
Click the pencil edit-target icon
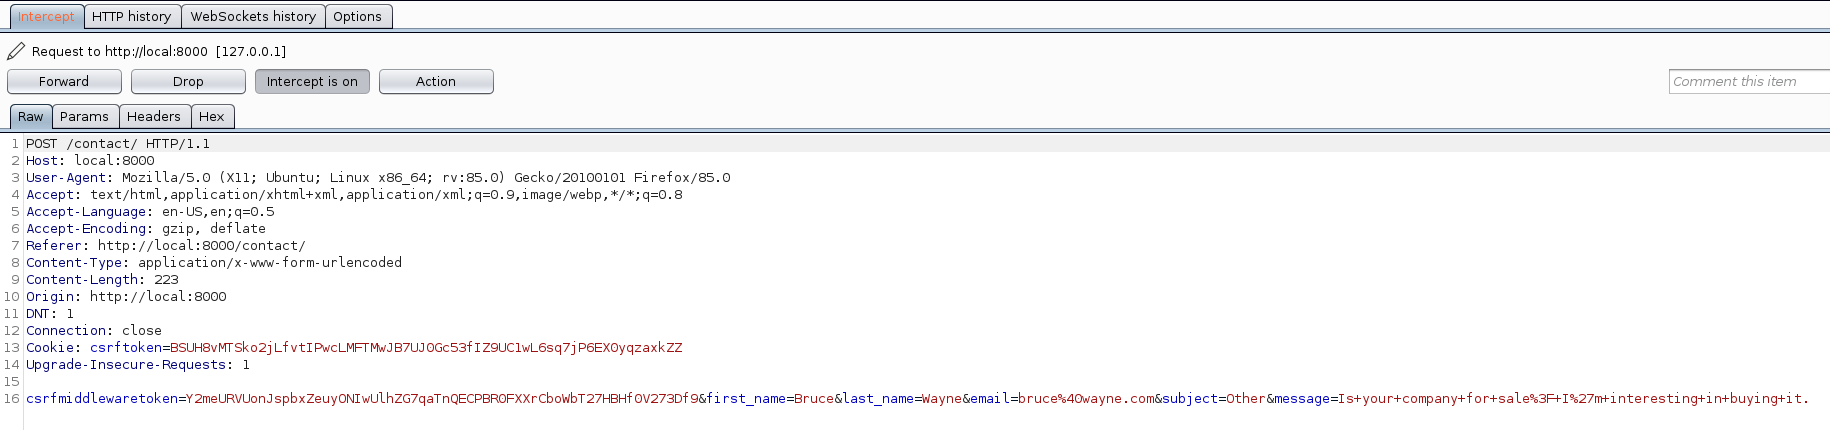[x=16, y=51]
